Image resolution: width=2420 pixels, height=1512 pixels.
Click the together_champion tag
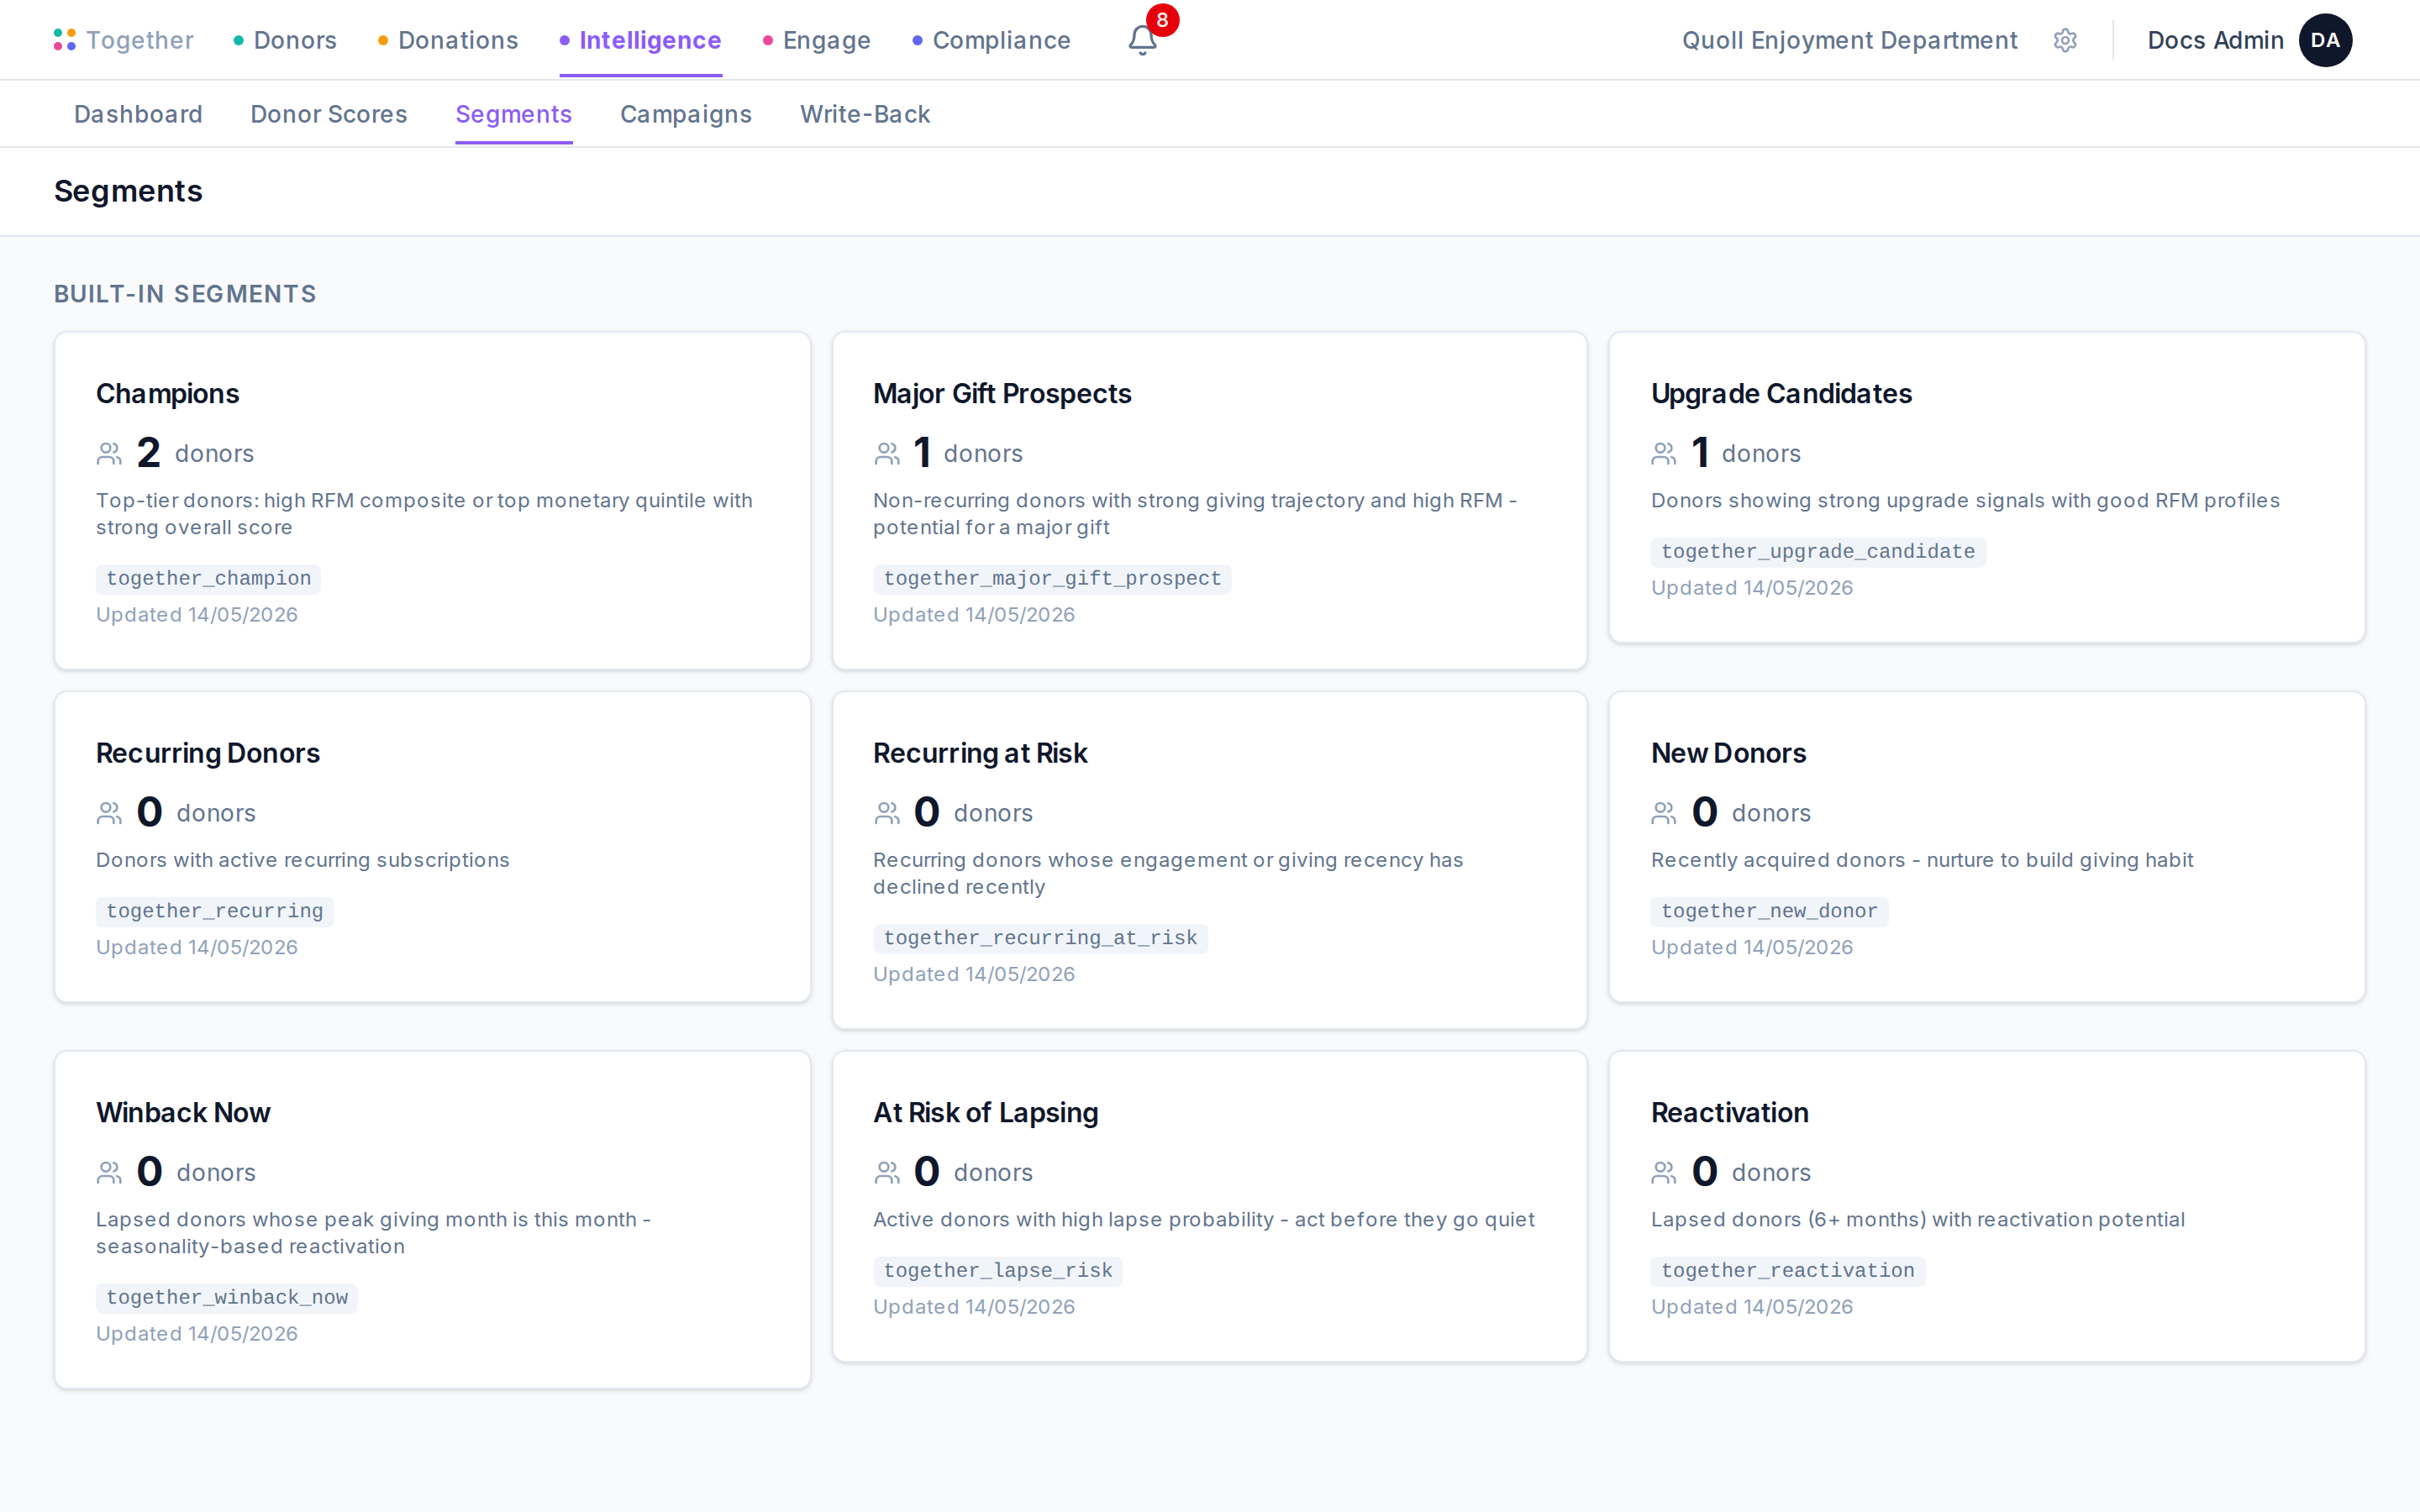tap(208, 578)
